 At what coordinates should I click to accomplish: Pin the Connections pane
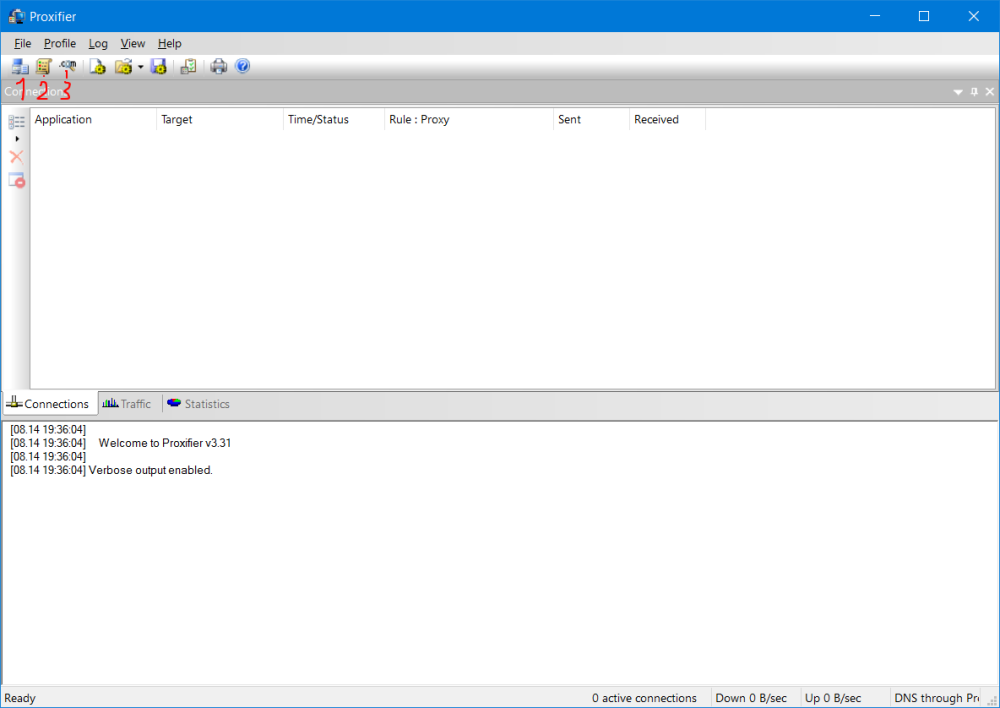[x=974, y=92]
